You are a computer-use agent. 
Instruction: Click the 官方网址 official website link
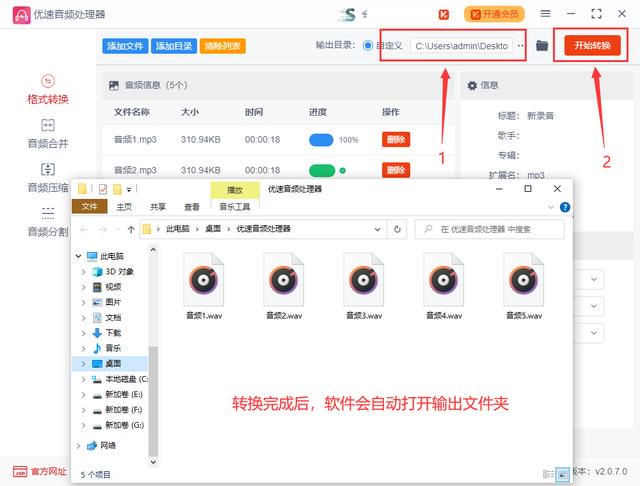pos(40,472)
